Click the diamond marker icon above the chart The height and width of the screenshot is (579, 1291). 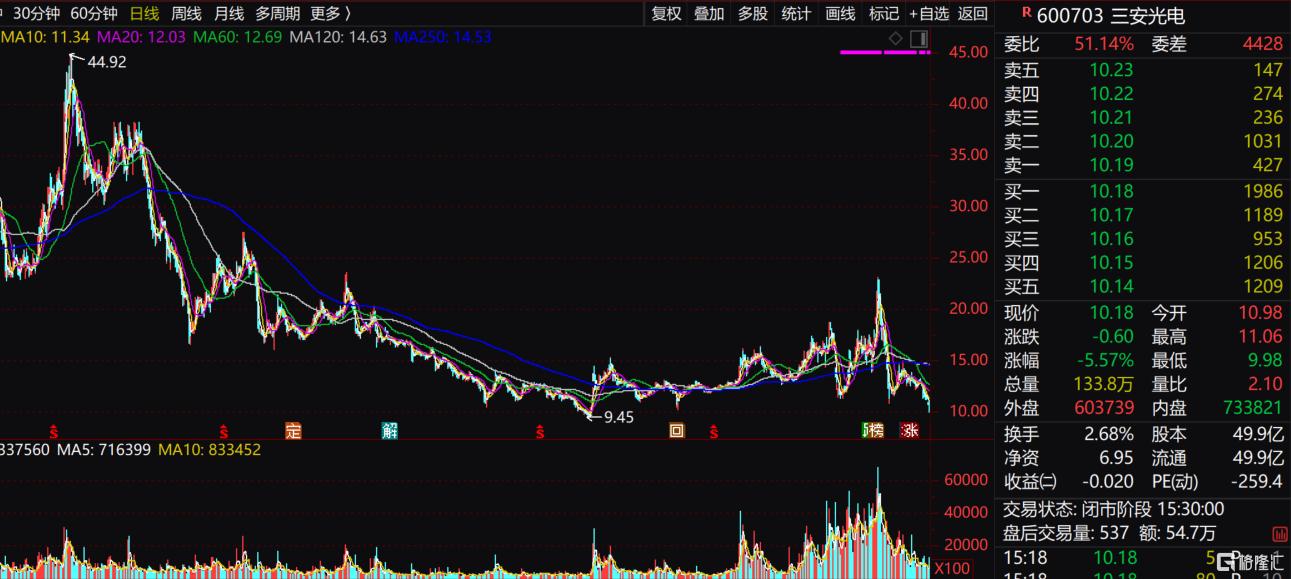coord(896,38)
